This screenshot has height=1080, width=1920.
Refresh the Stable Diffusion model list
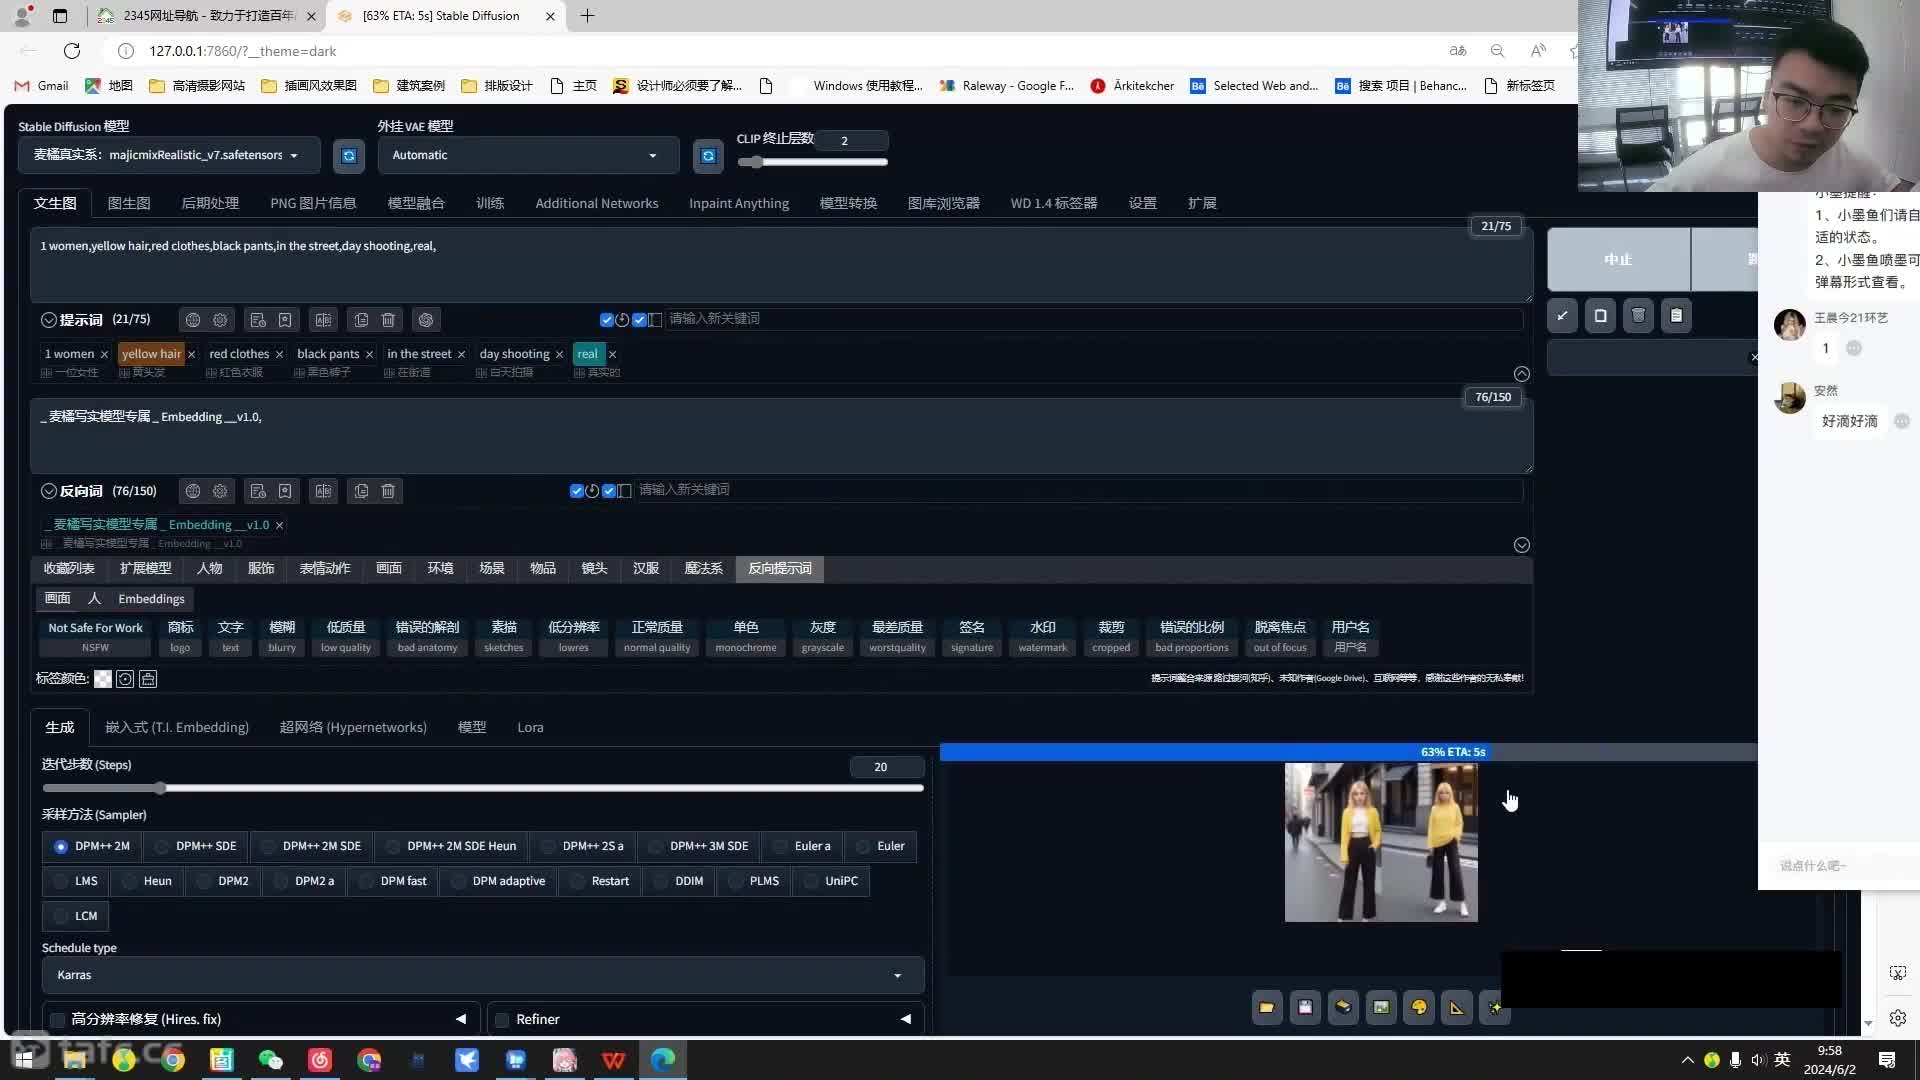(x=348, y=156)
